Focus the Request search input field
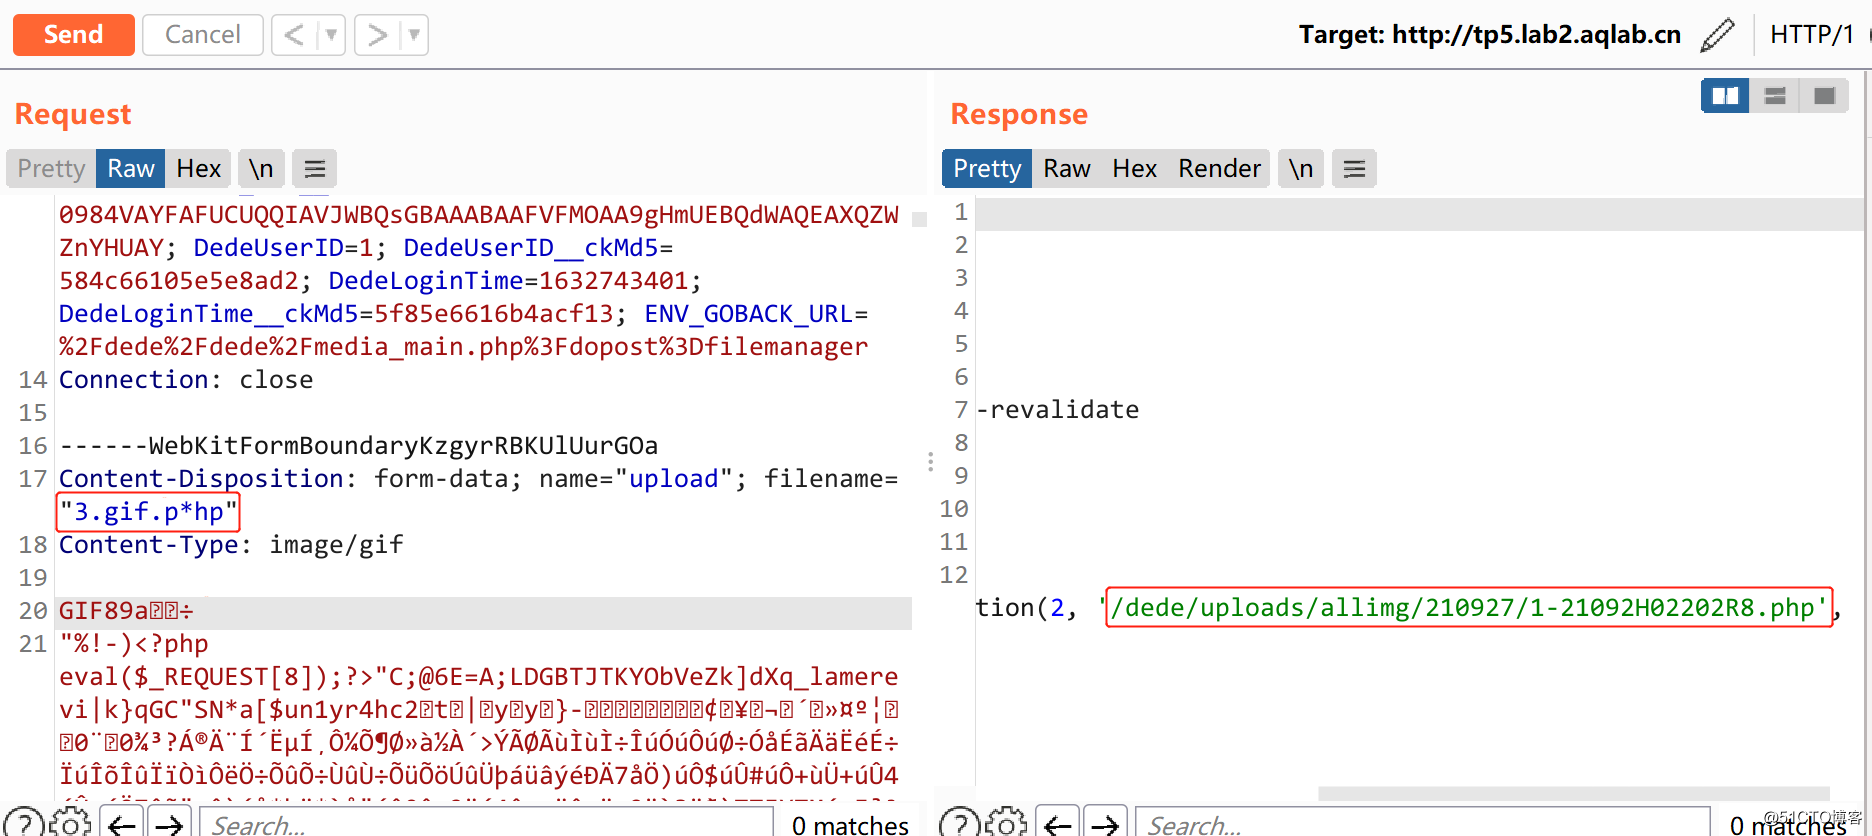Viewport: 1872px width, 836px height. 487,825
